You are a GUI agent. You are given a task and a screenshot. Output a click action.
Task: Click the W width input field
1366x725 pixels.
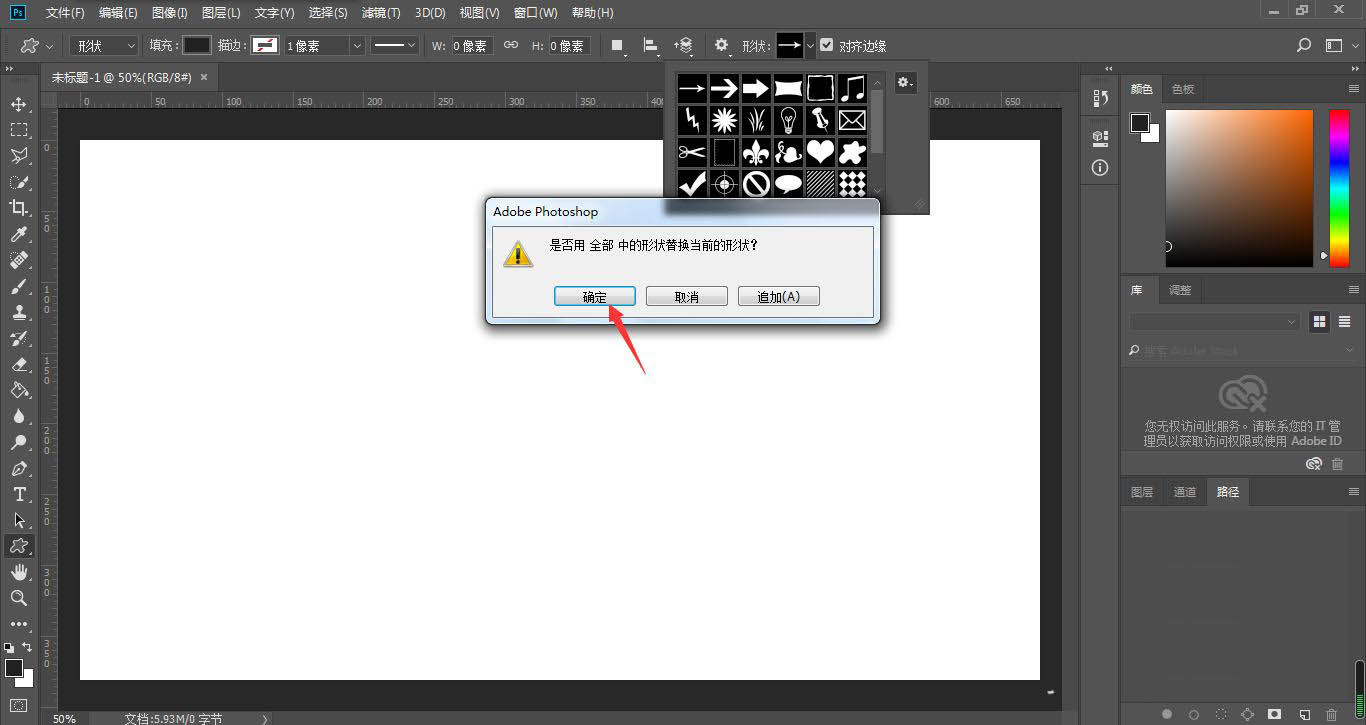[470, 45]
